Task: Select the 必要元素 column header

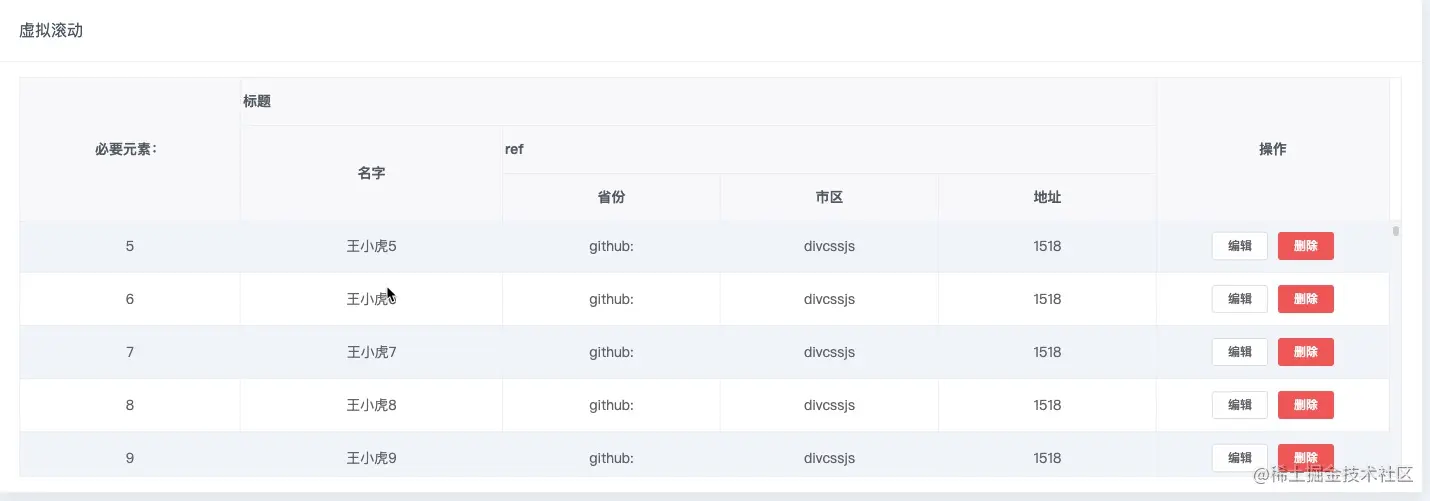Action: click(x=130, y=149)
